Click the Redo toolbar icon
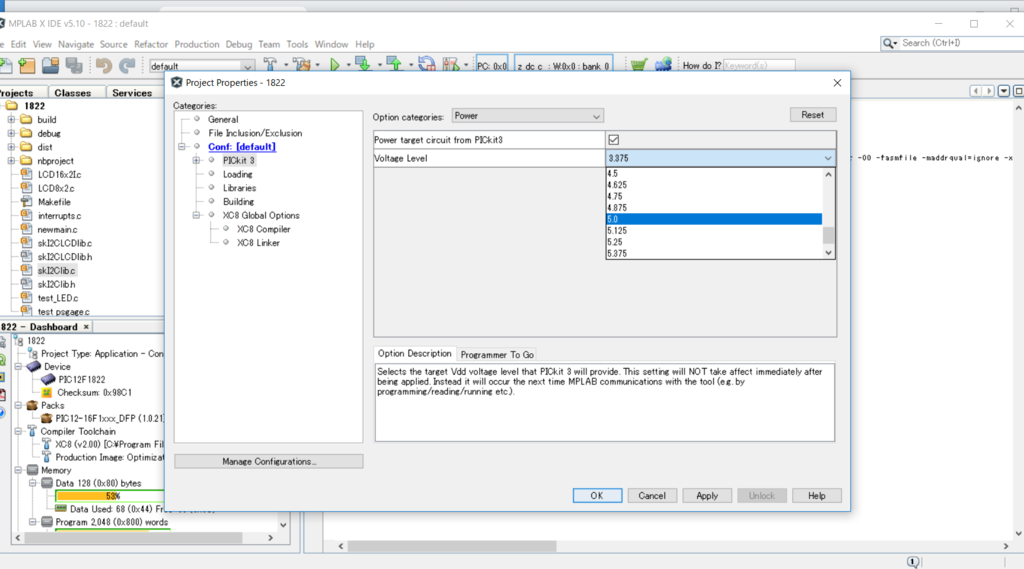Screen dimensions: 1024x569 point(127,65)
